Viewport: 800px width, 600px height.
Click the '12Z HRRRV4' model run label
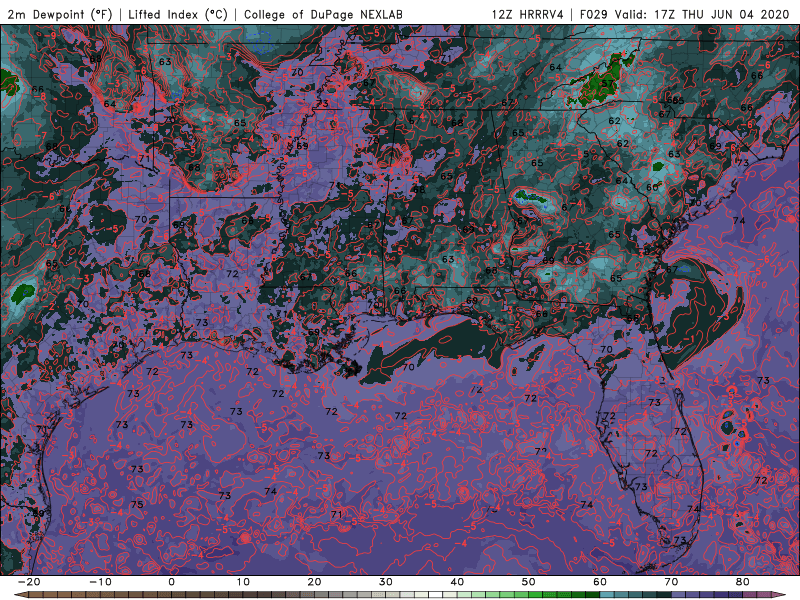click(x=528, y=14)
